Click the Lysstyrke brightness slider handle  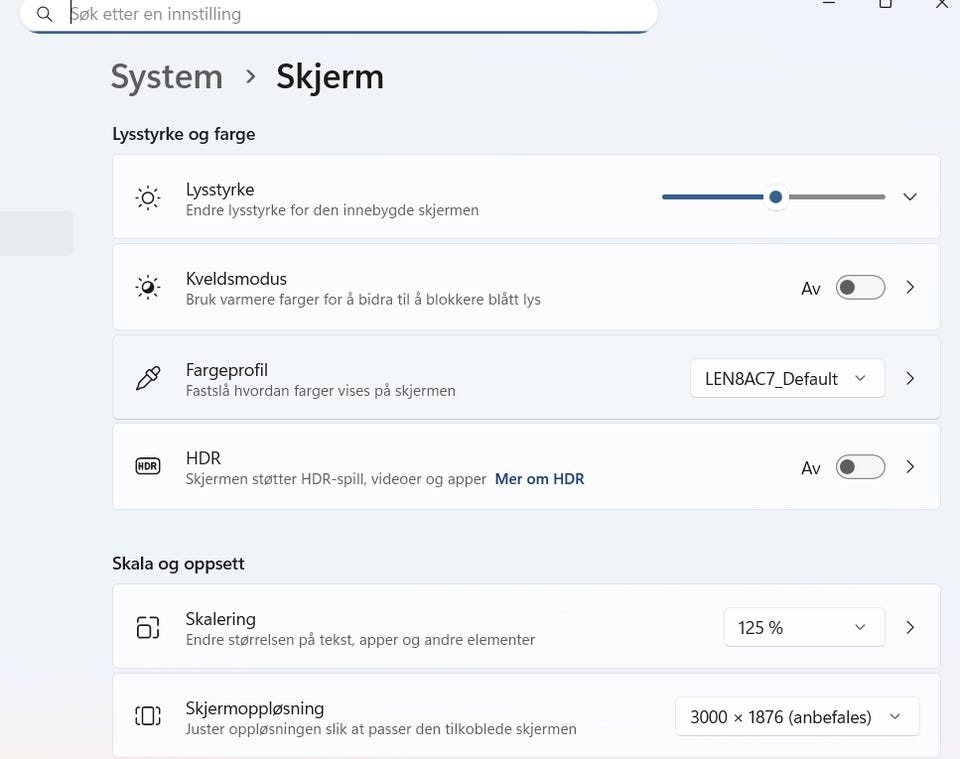[x=776, y=197]
